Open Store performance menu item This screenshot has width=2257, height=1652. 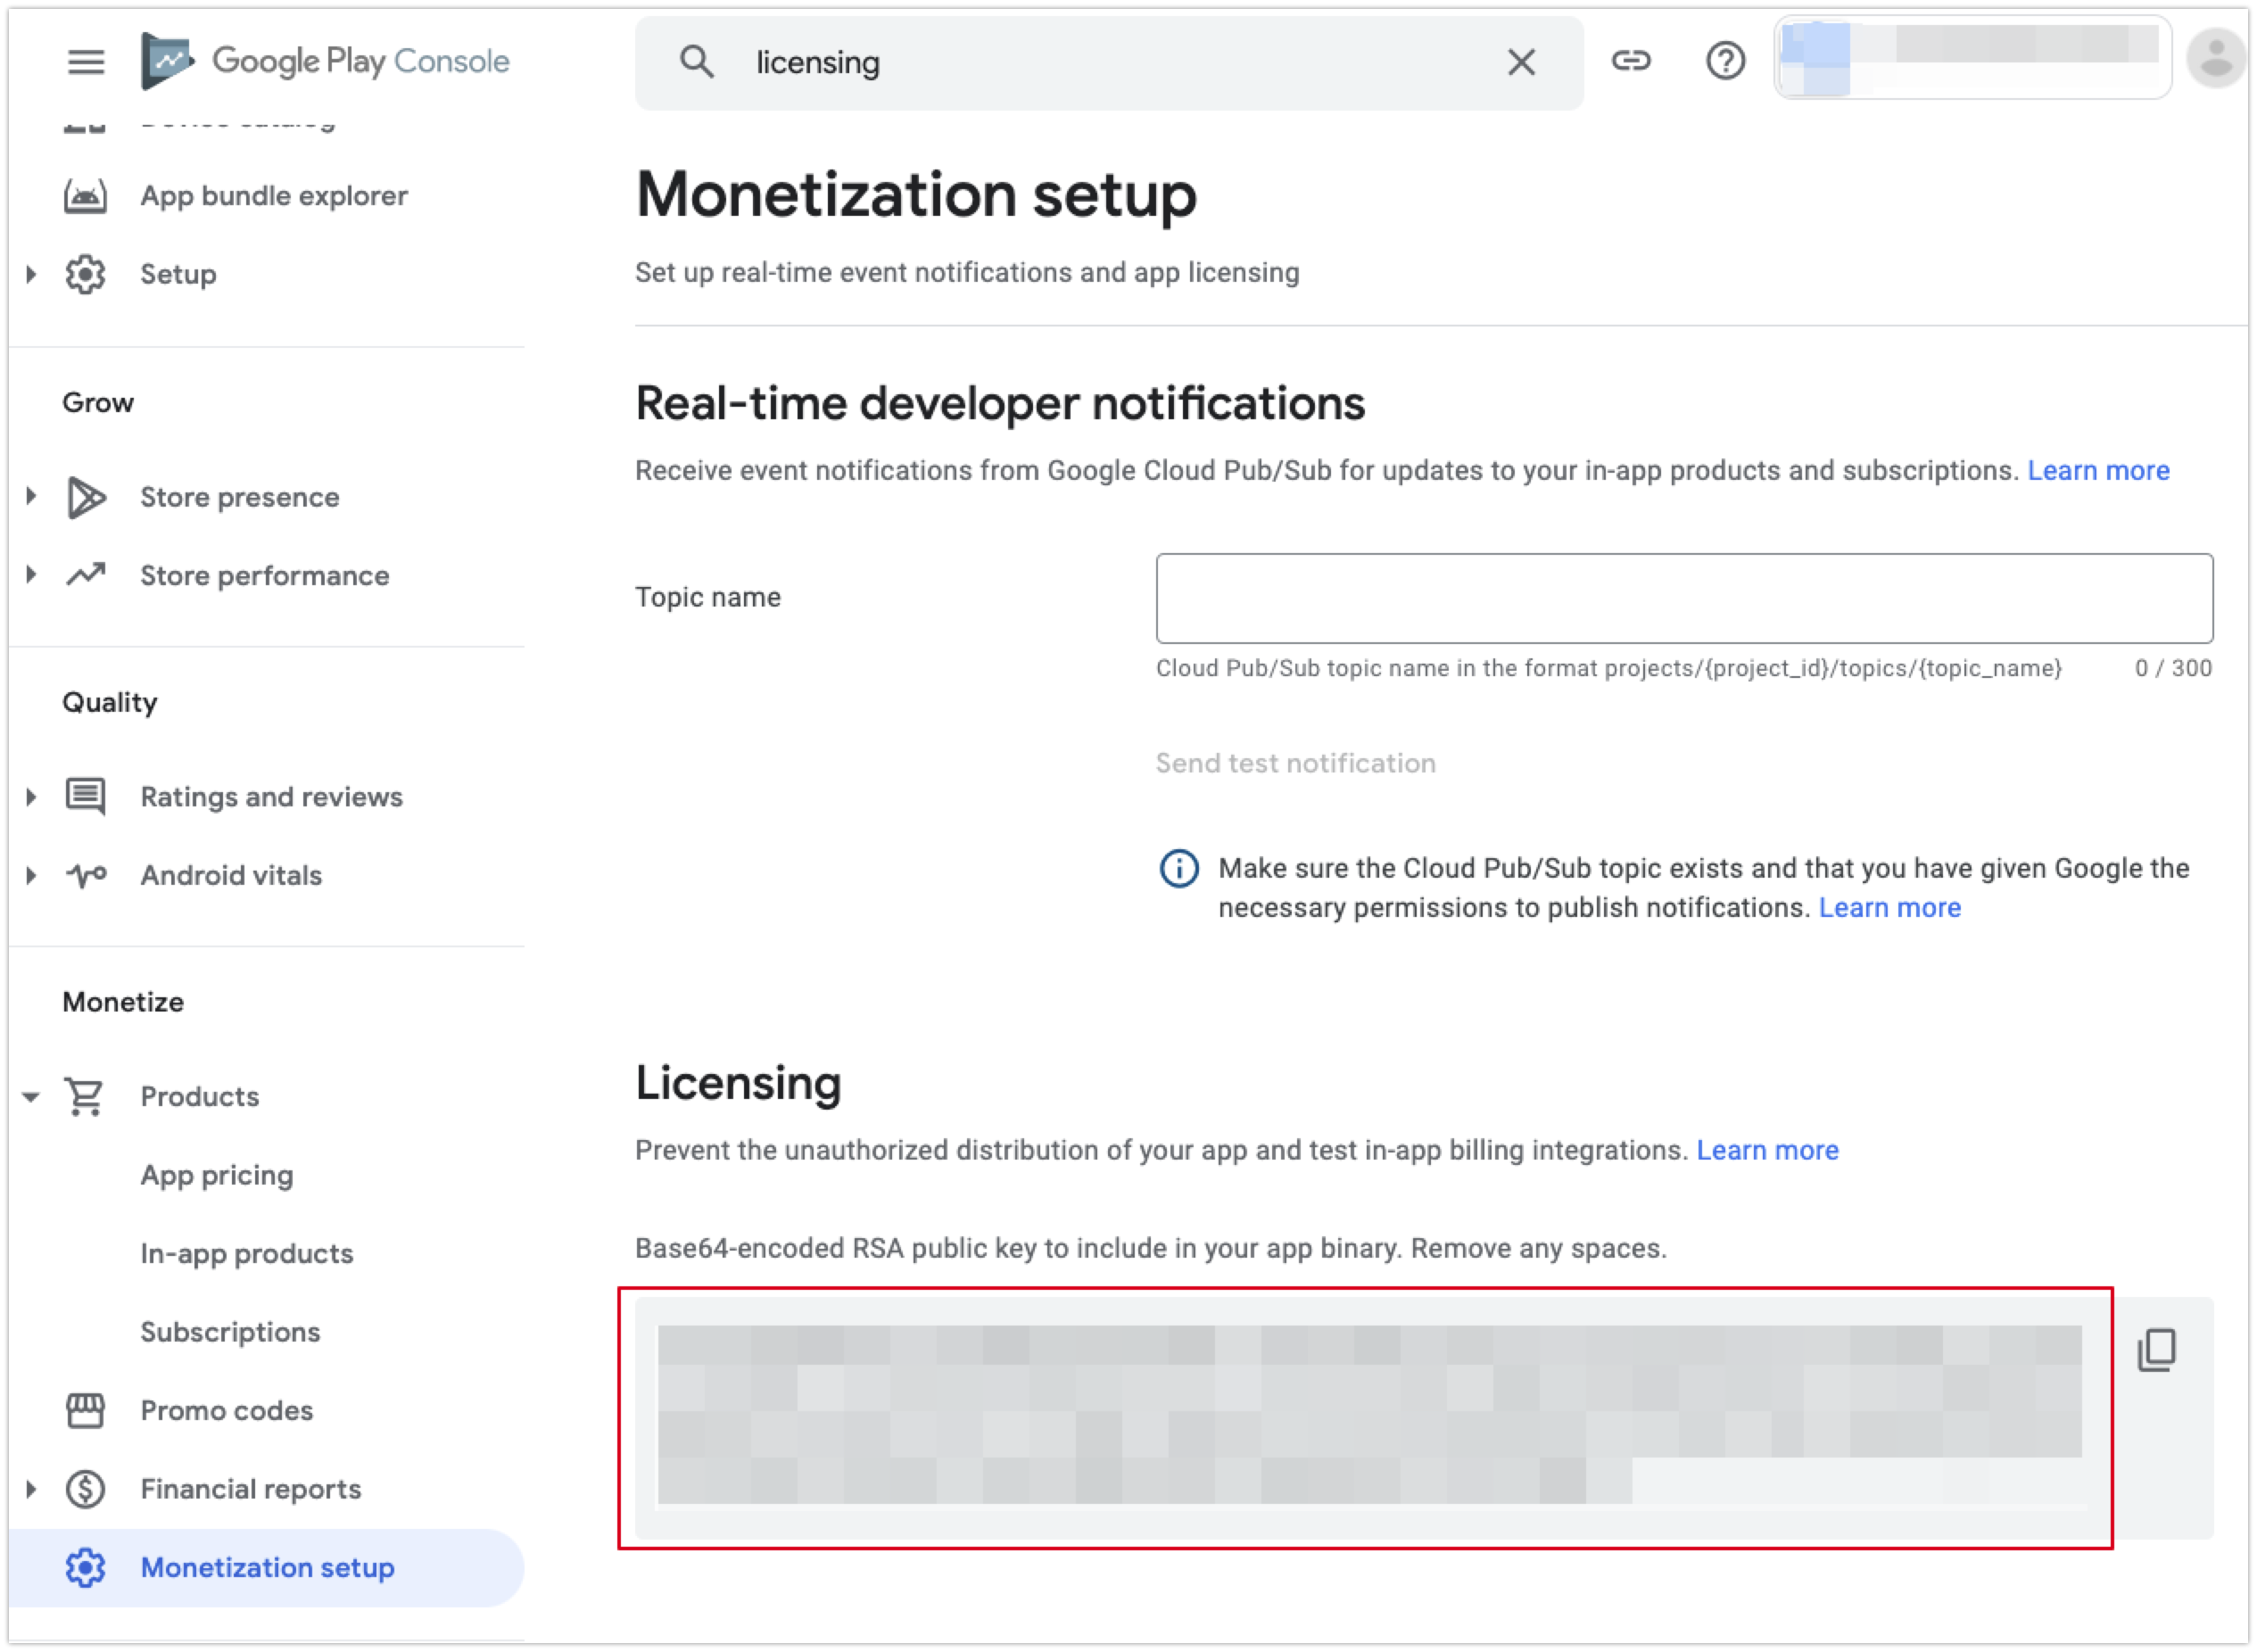(265, 575)
